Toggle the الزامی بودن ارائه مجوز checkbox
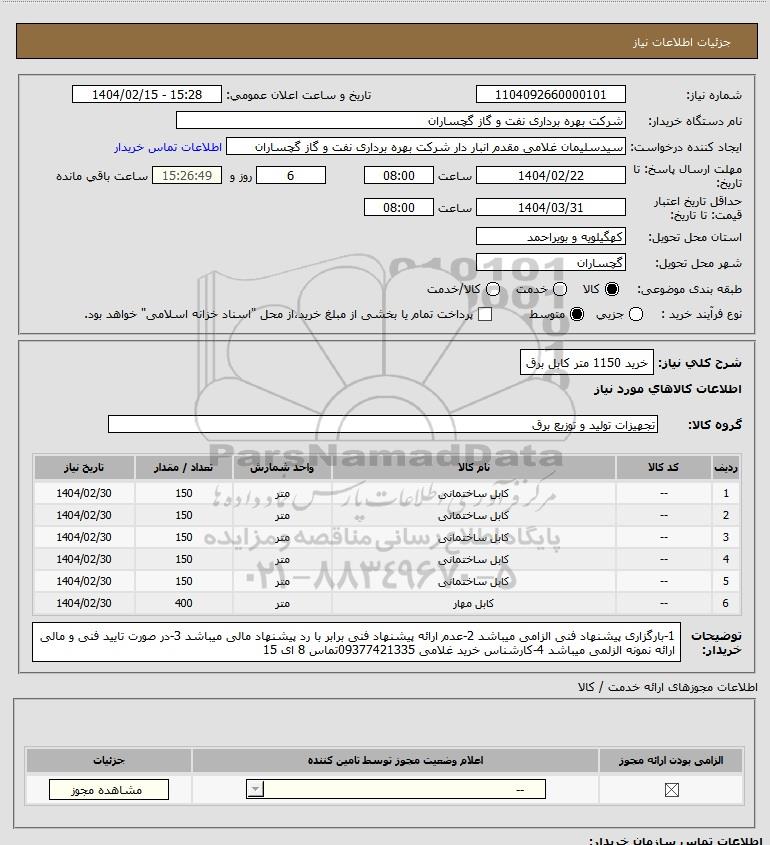770x845 pixels. [x=671, y=790]
